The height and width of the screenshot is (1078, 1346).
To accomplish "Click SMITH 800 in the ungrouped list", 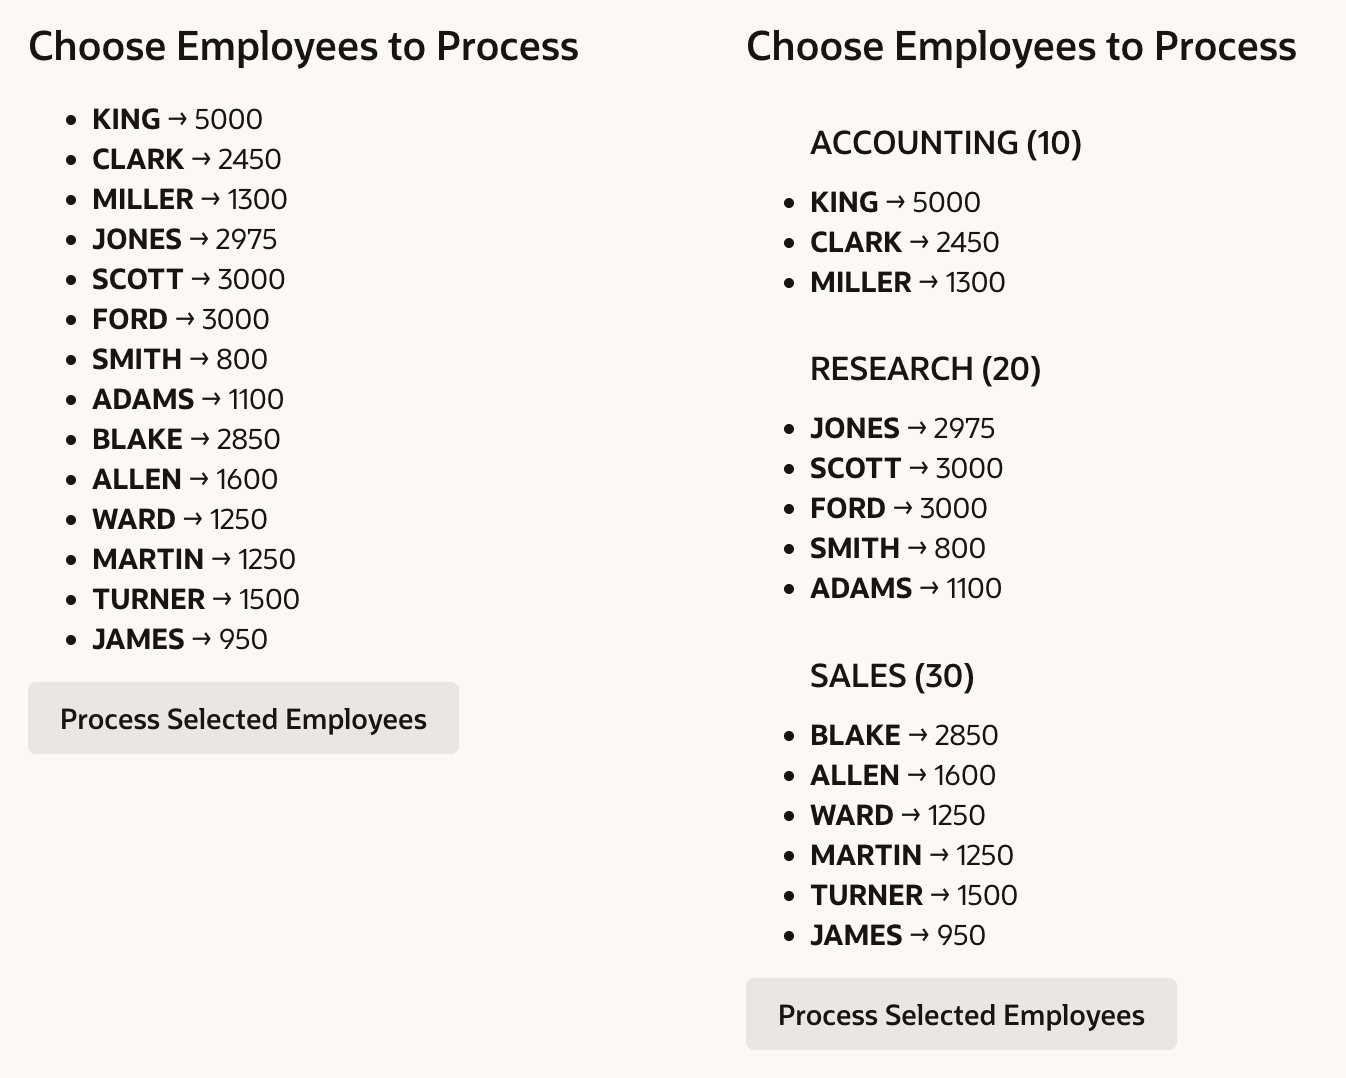I will (x=180, y=359).
